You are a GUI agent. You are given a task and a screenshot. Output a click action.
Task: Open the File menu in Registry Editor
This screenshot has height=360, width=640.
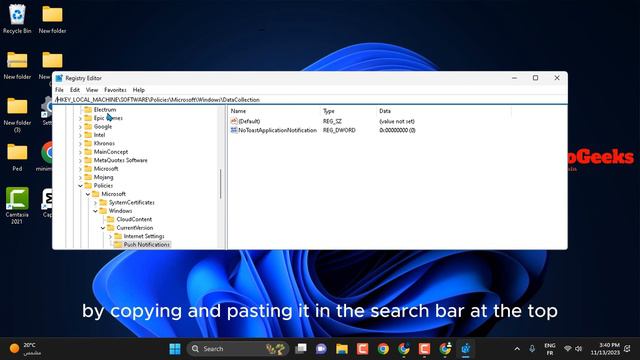[59, 90]
